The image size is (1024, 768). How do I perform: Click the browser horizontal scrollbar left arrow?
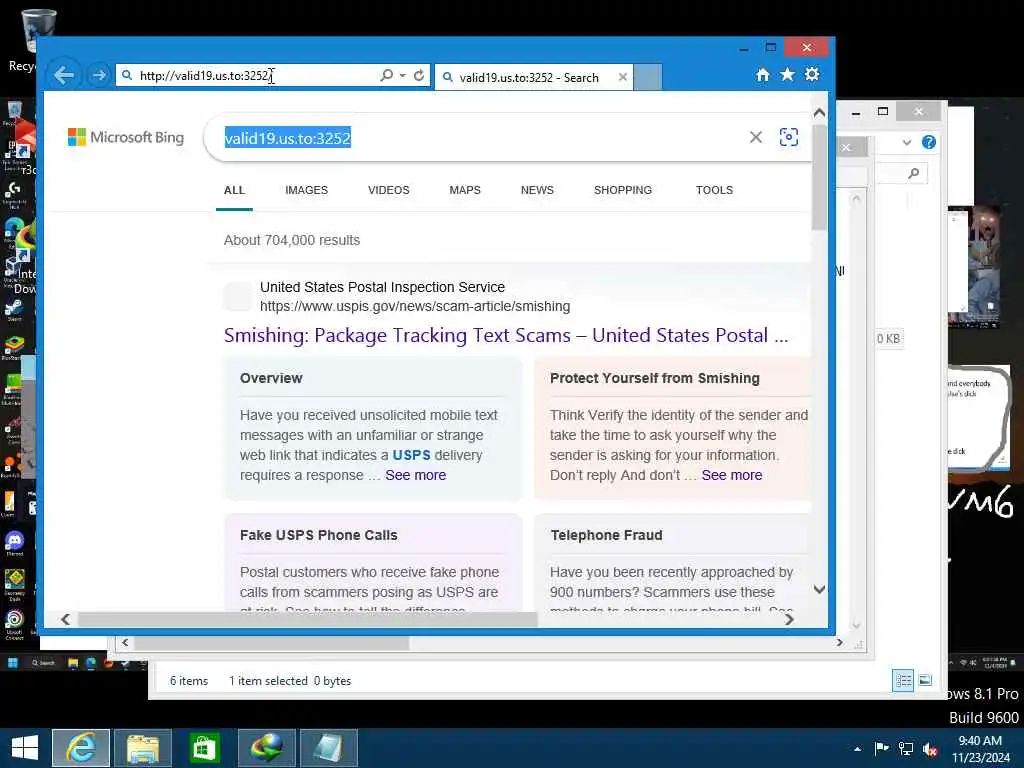65,619
